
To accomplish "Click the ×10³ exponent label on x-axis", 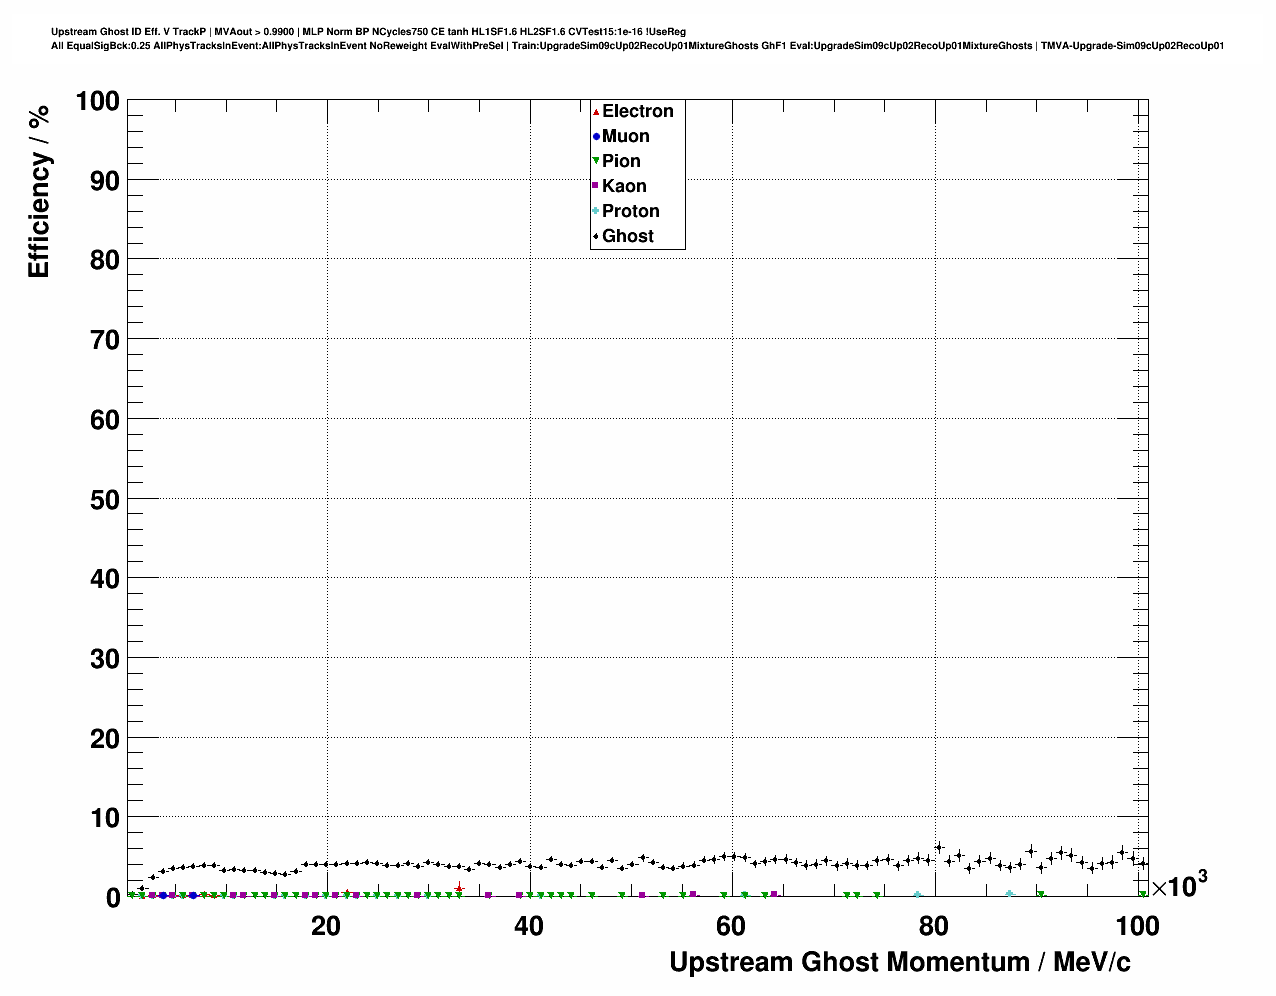I will [1178, 885].
